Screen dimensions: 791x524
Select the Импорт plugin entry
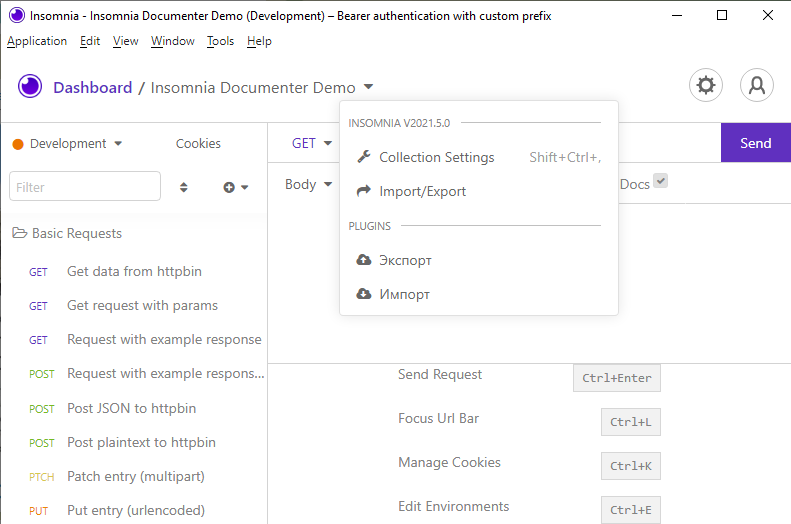[x=479, y=294]
